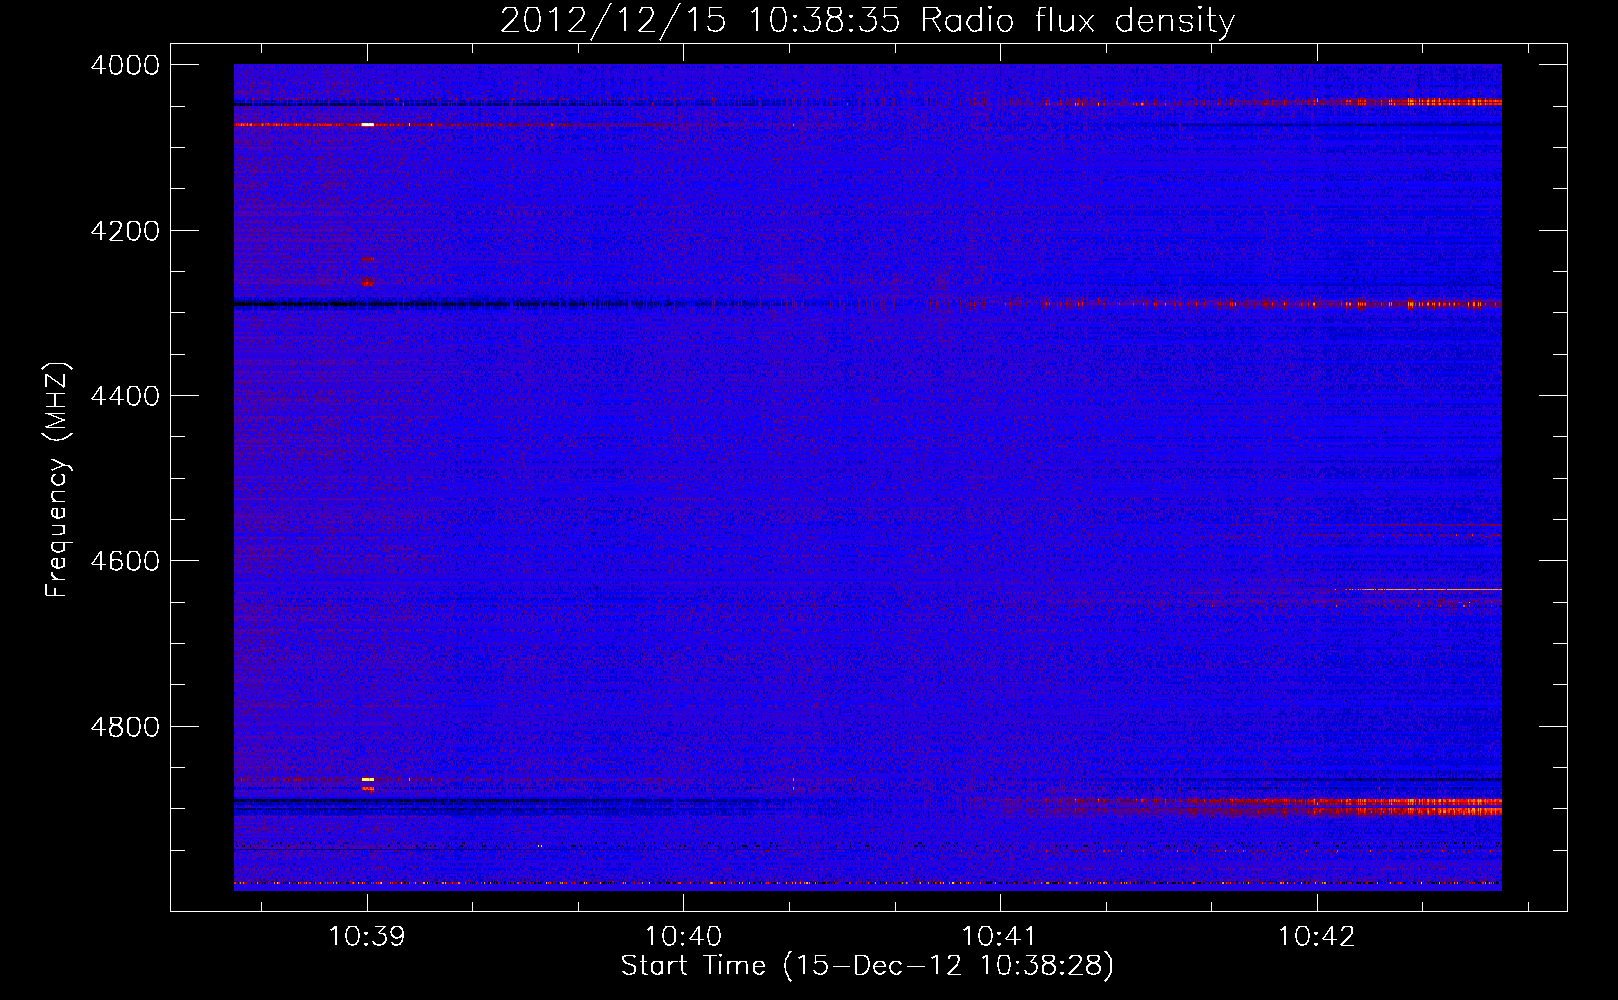This screenshot has height=1000, width=1618.
Task: Click the 4000 frequency tick label
Action: pos(125,65)
